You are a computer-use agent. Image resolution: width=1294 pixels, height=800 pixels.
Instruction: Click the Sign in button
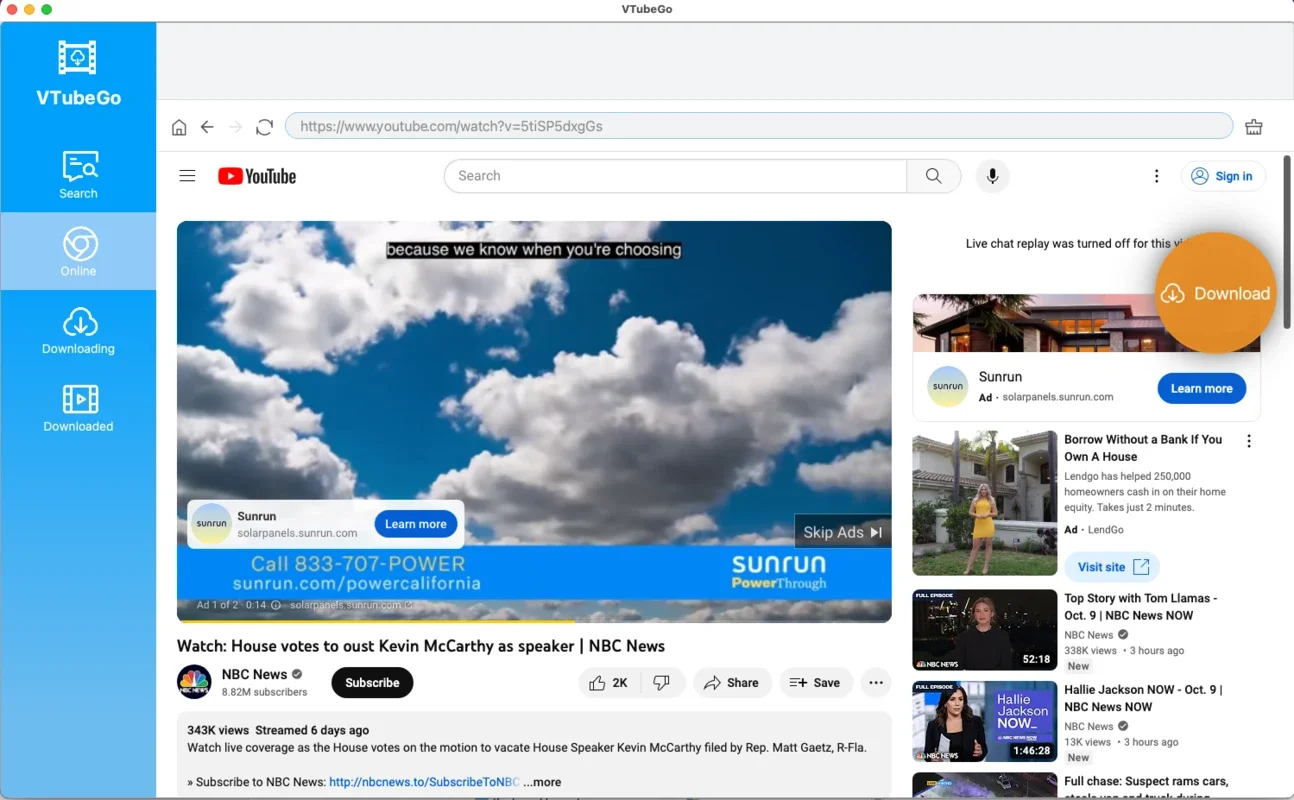[x=1223, y=176]
